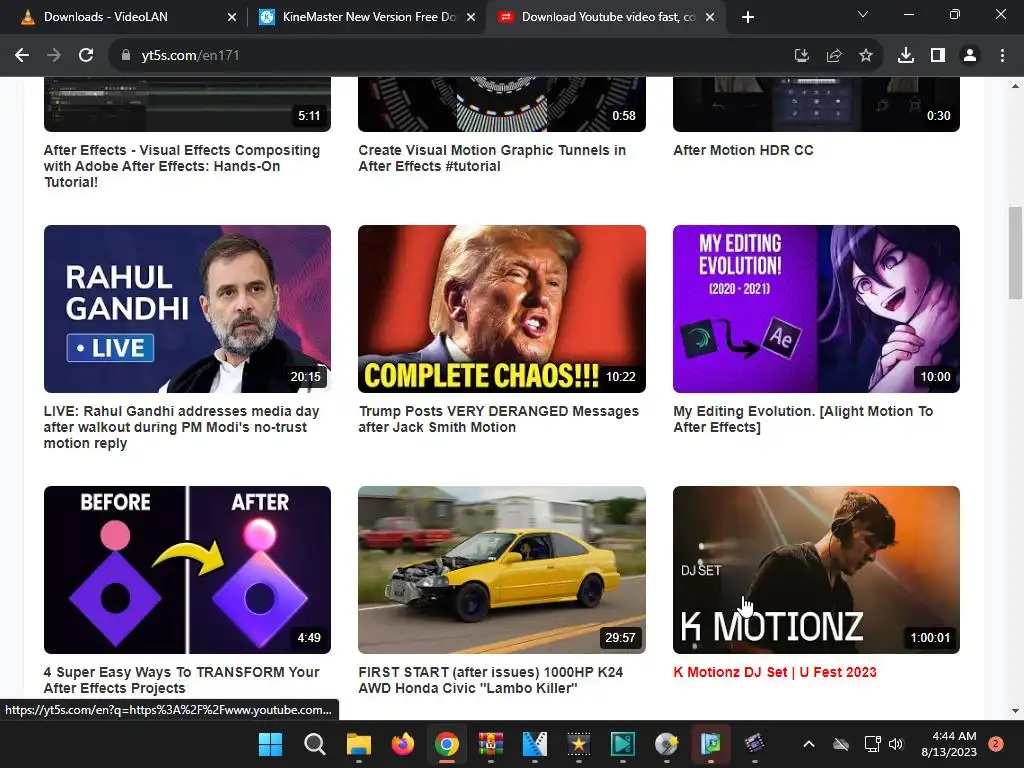Open K Motionz DJ Set thumbnail

coord(816,569)
